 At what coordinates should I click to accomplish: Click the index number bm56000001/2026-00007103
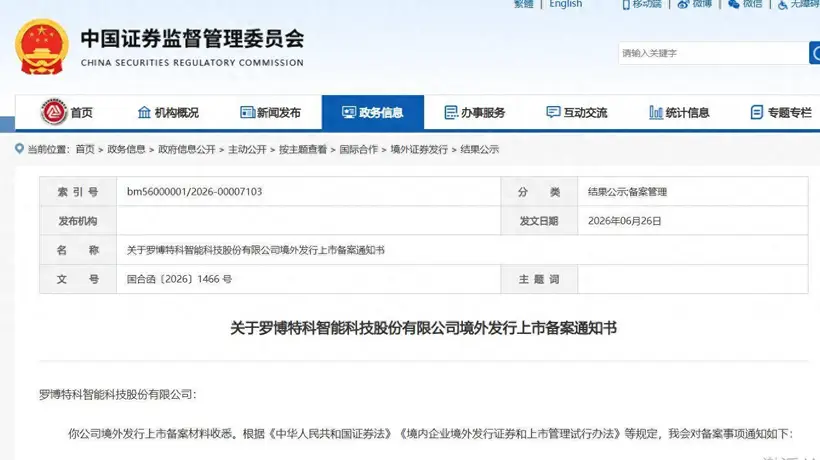click(194, 191)
